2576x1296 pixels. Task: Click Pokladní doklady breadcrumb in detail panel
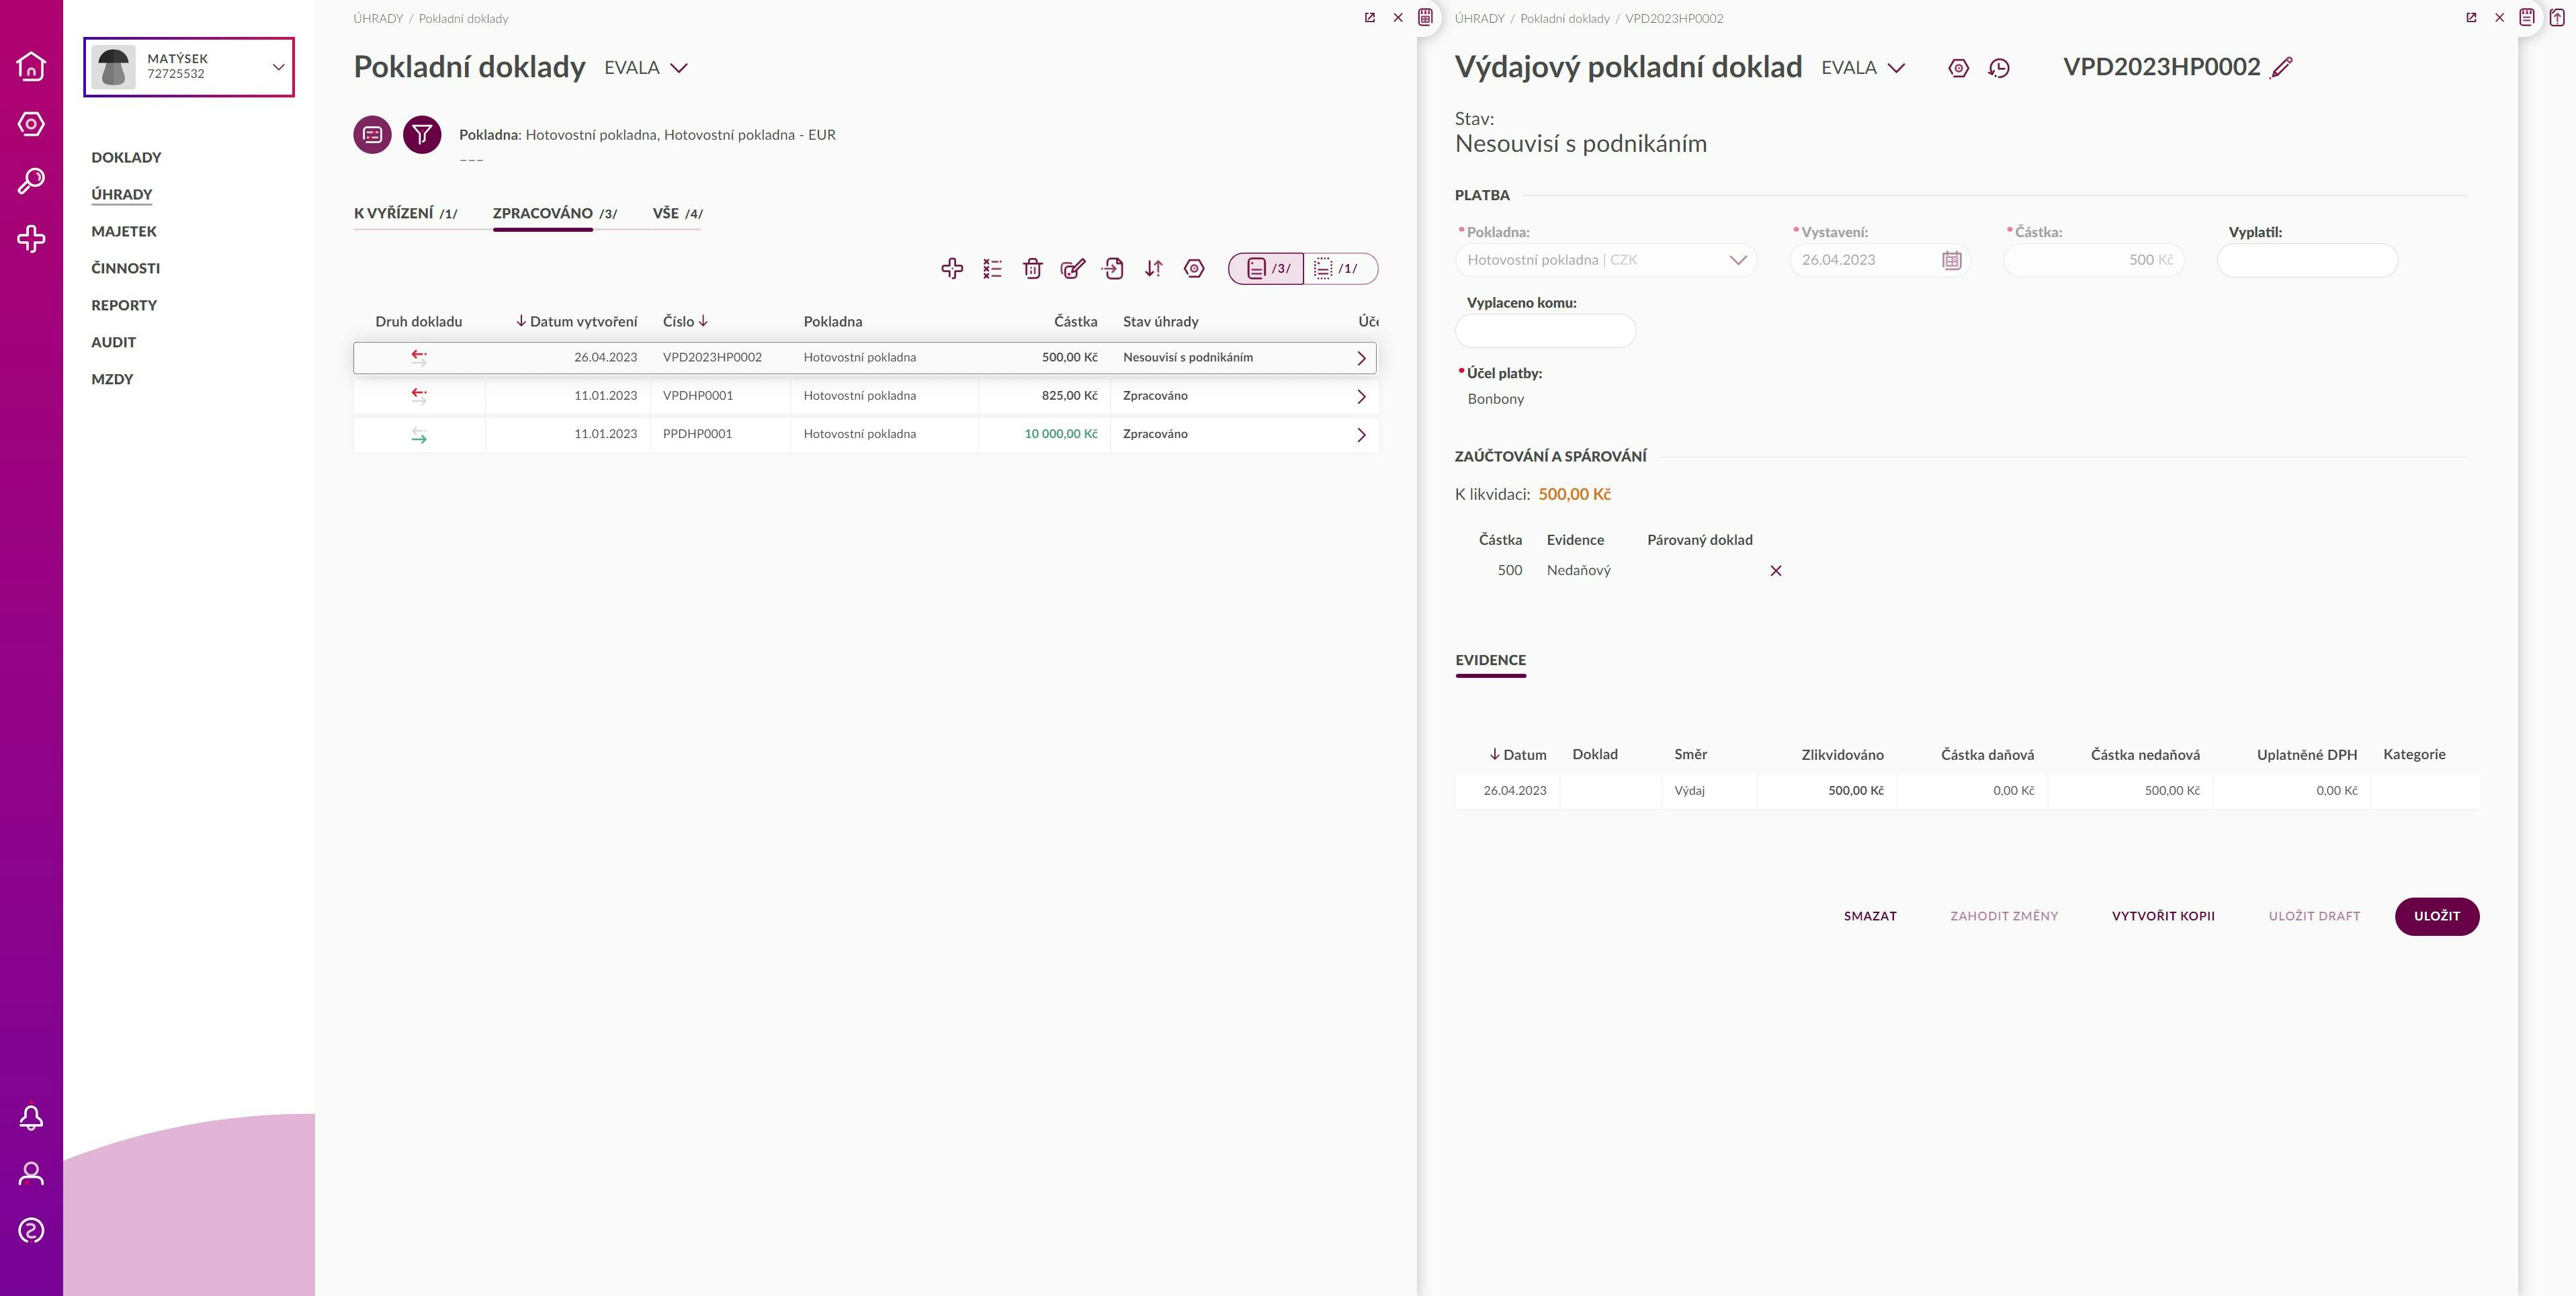point(1565,19)
